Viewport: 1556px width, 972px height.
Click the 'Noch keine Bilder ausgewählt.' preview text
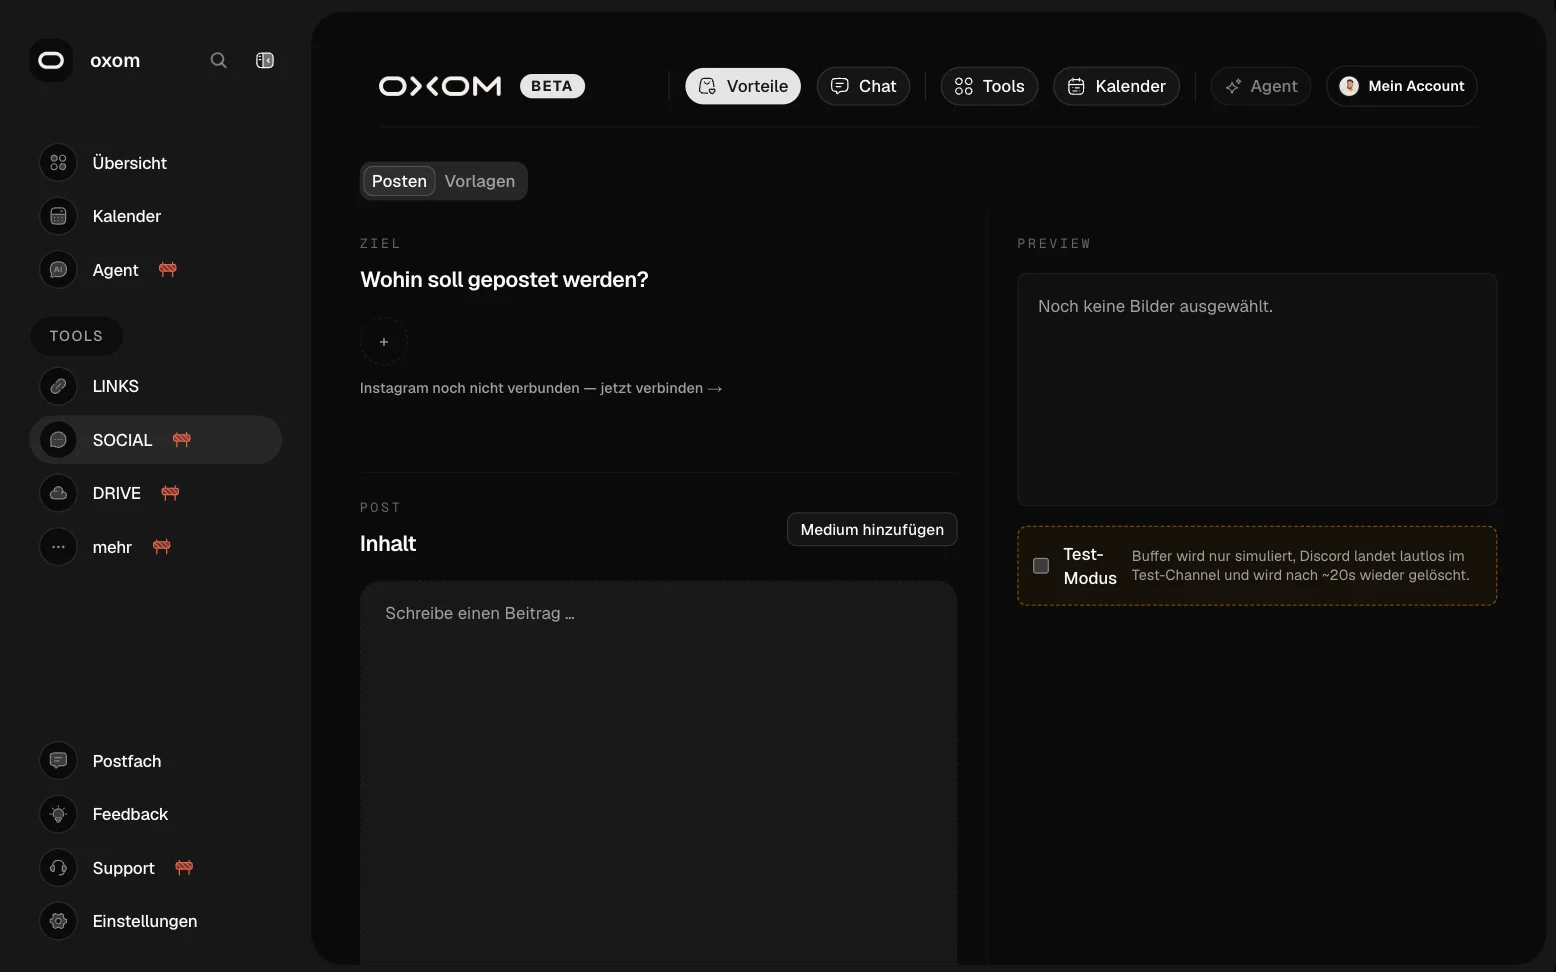(x=1155, y=306)
